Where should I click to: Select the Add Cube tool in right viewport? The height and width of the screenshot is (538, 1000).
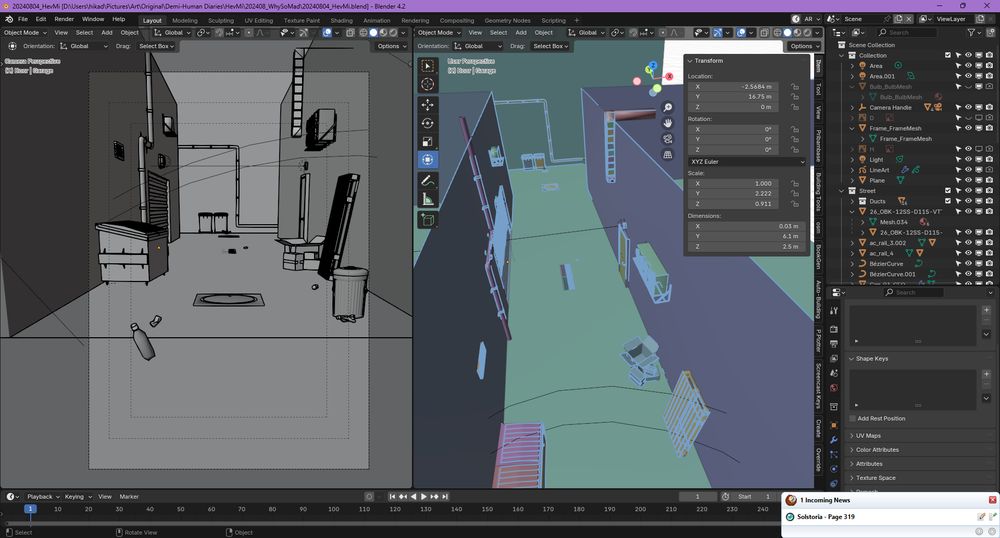(x=427, y=221)
